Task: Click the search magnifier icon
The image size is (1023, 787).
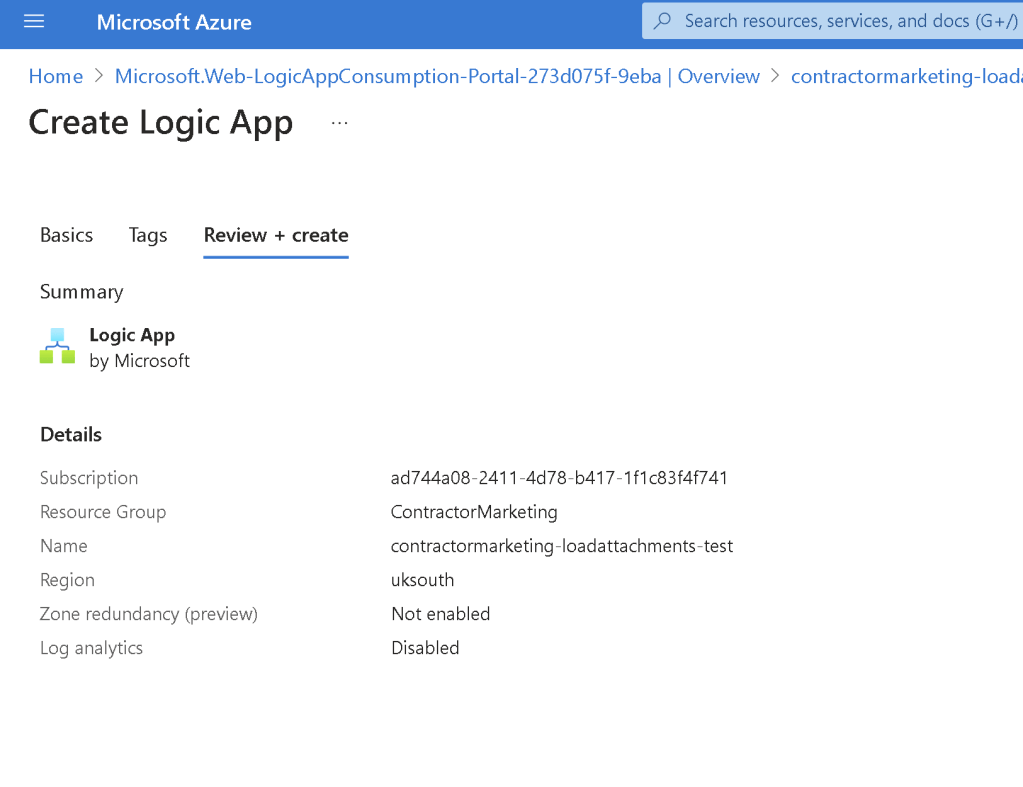Action: pos(662,21)
